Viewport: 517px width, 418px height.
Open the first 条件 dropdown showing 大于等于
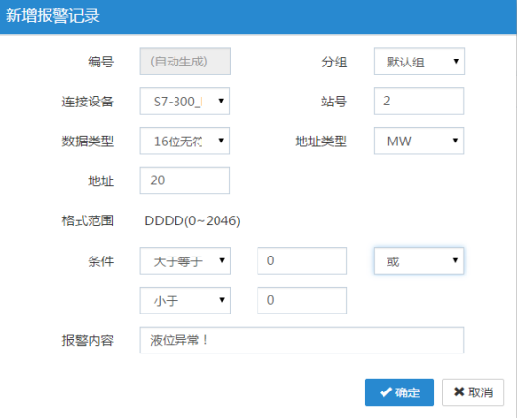coord(185,261)
